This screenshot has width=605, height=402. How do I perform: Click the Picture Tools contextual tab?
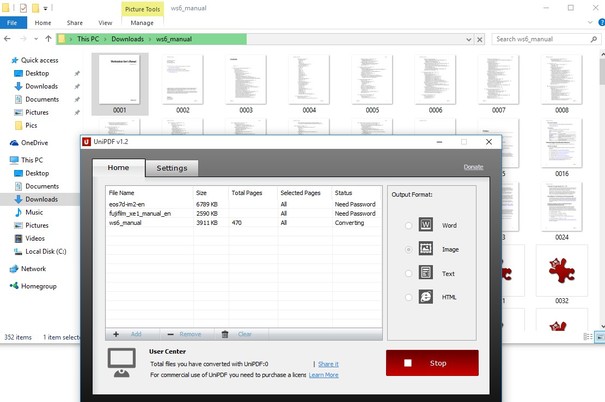click(142, 9)
